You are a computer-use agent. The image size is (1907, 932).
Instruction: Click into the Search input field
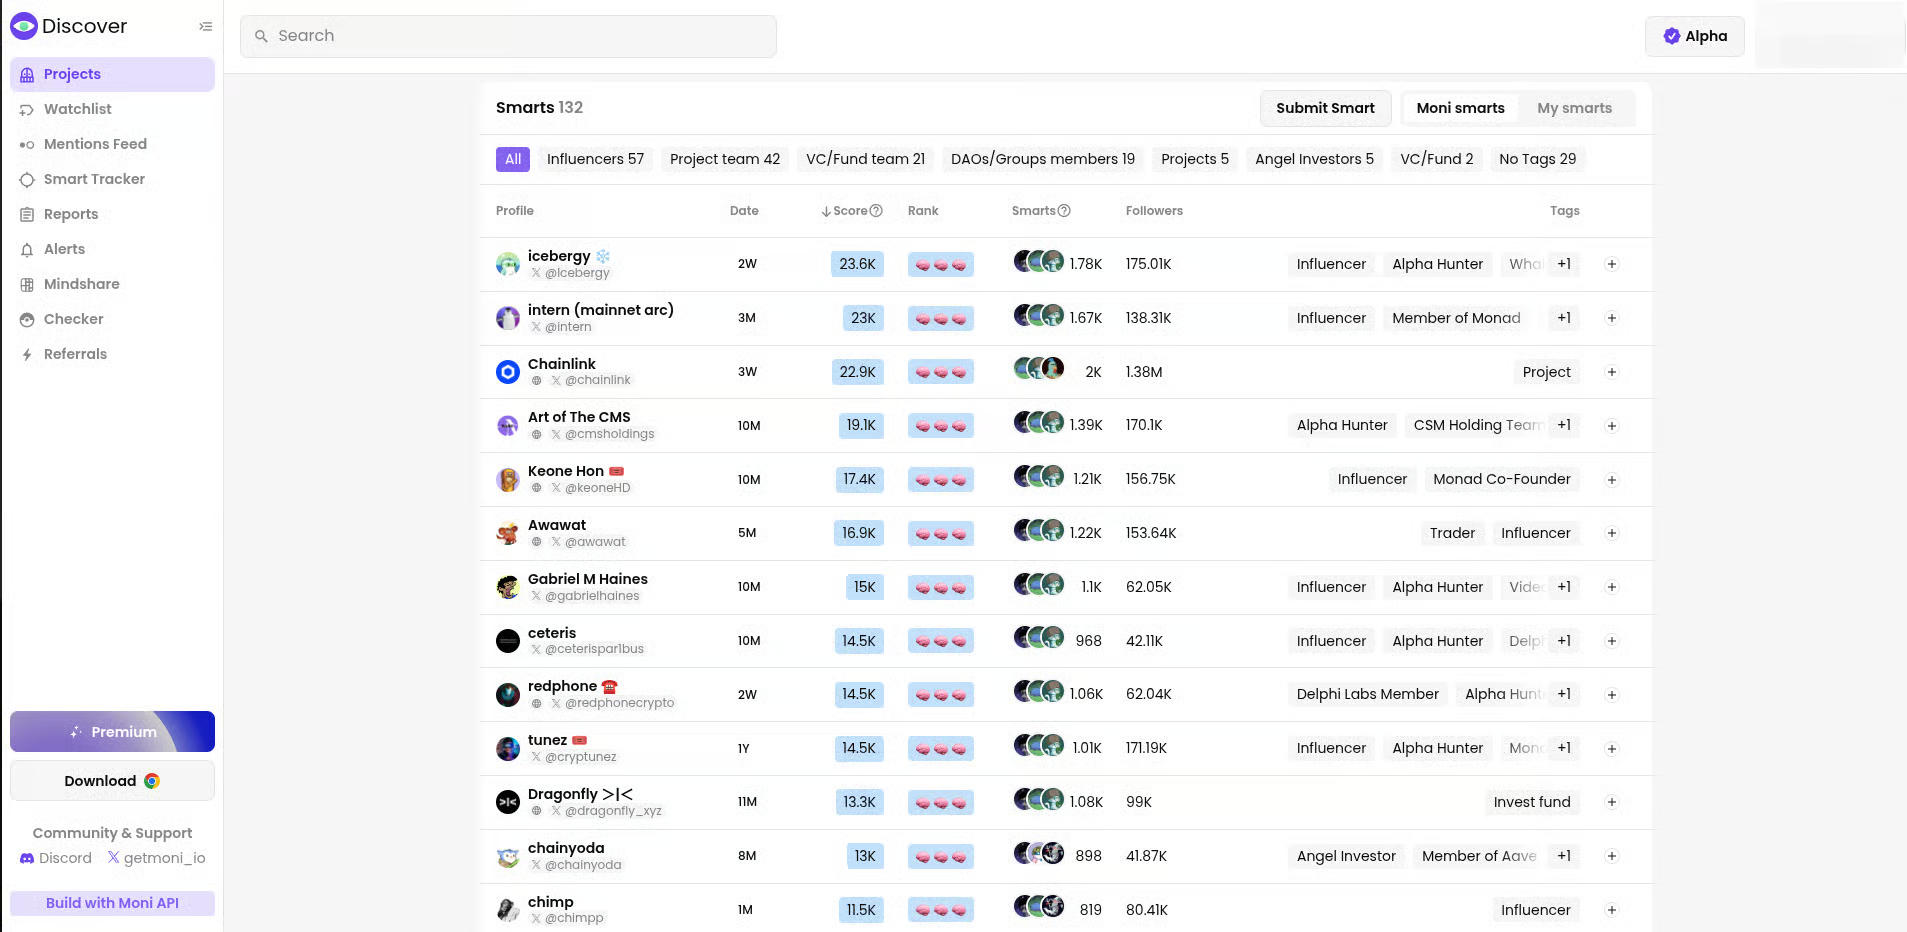point(508,36)
